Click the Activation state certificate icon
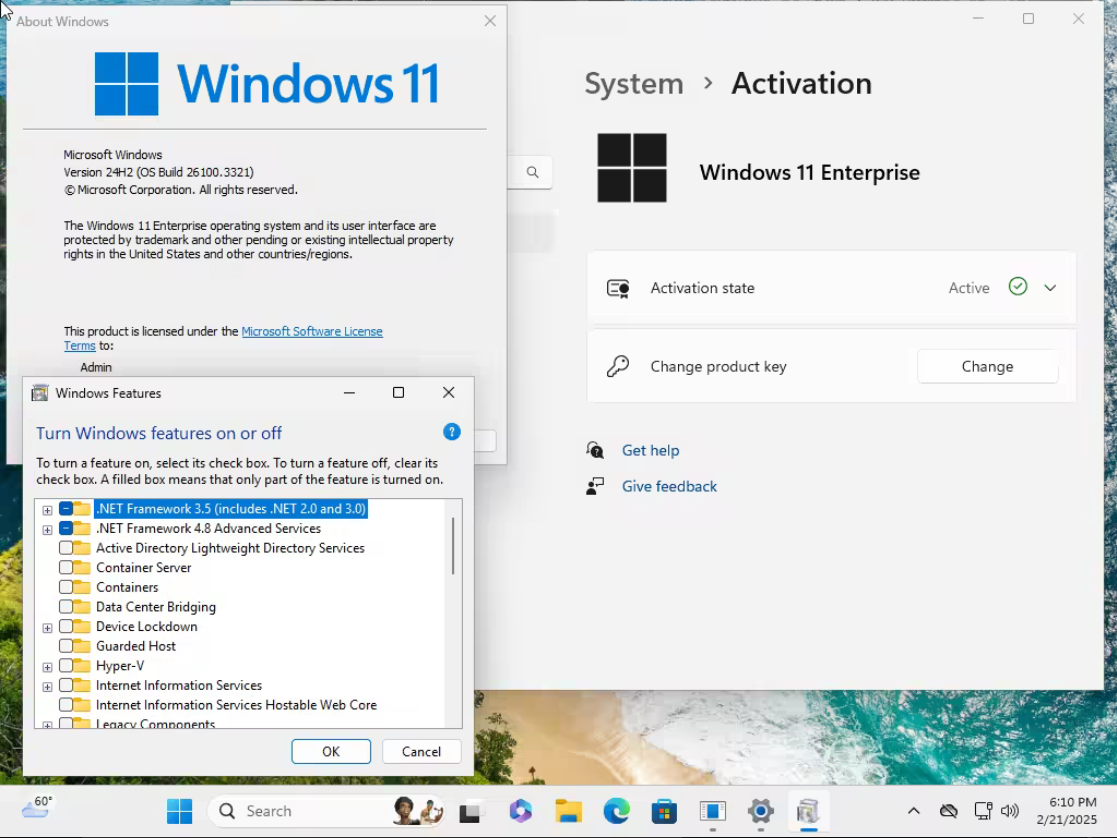Viewport: 1117px width, 838px height. click(618, 288)
